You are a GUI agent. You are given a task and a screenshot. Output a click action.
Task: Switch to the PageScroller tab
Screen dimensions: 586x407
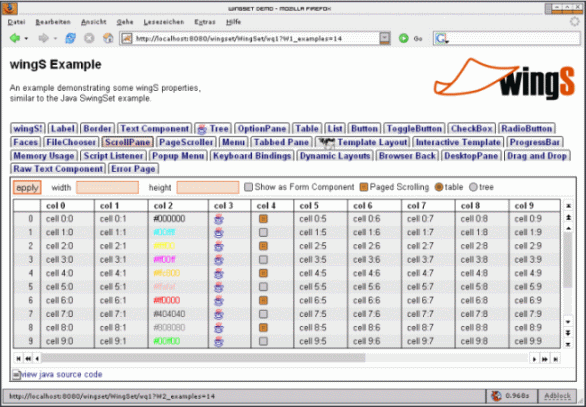tap(186, 142)
